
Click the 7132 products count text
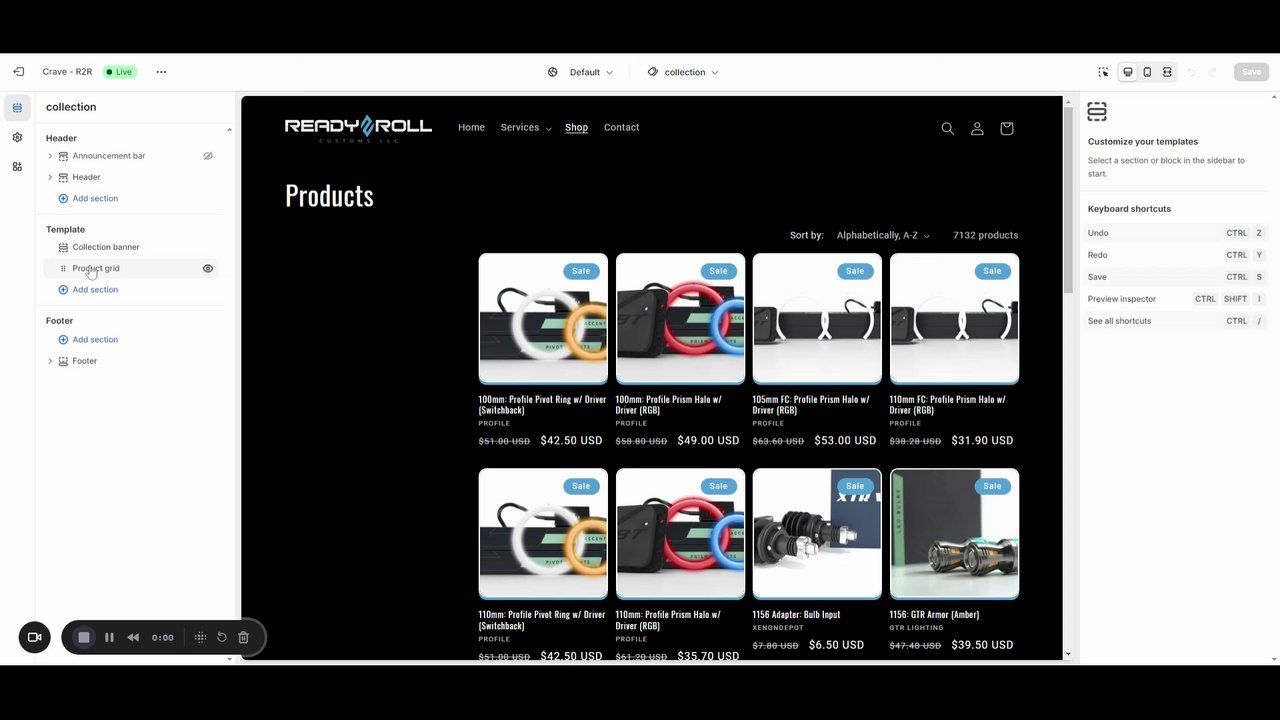coord(985,235)
